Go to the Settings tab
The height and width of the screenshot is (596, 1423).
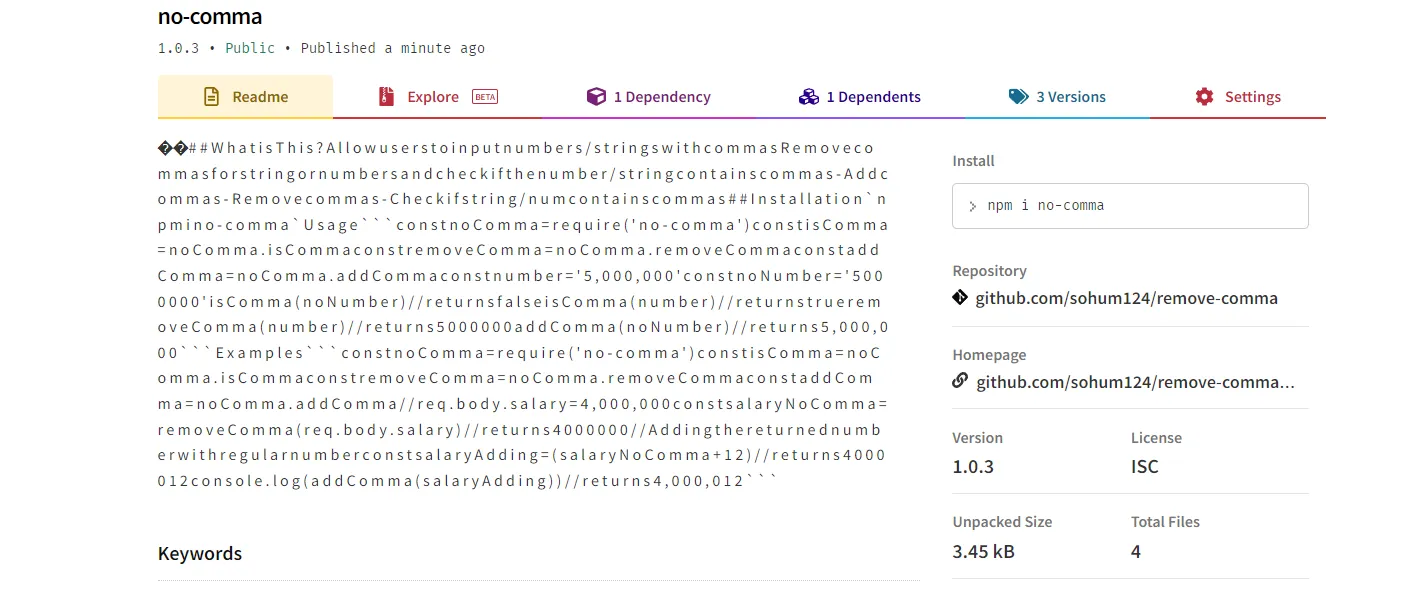click(x=1238, y=97)
